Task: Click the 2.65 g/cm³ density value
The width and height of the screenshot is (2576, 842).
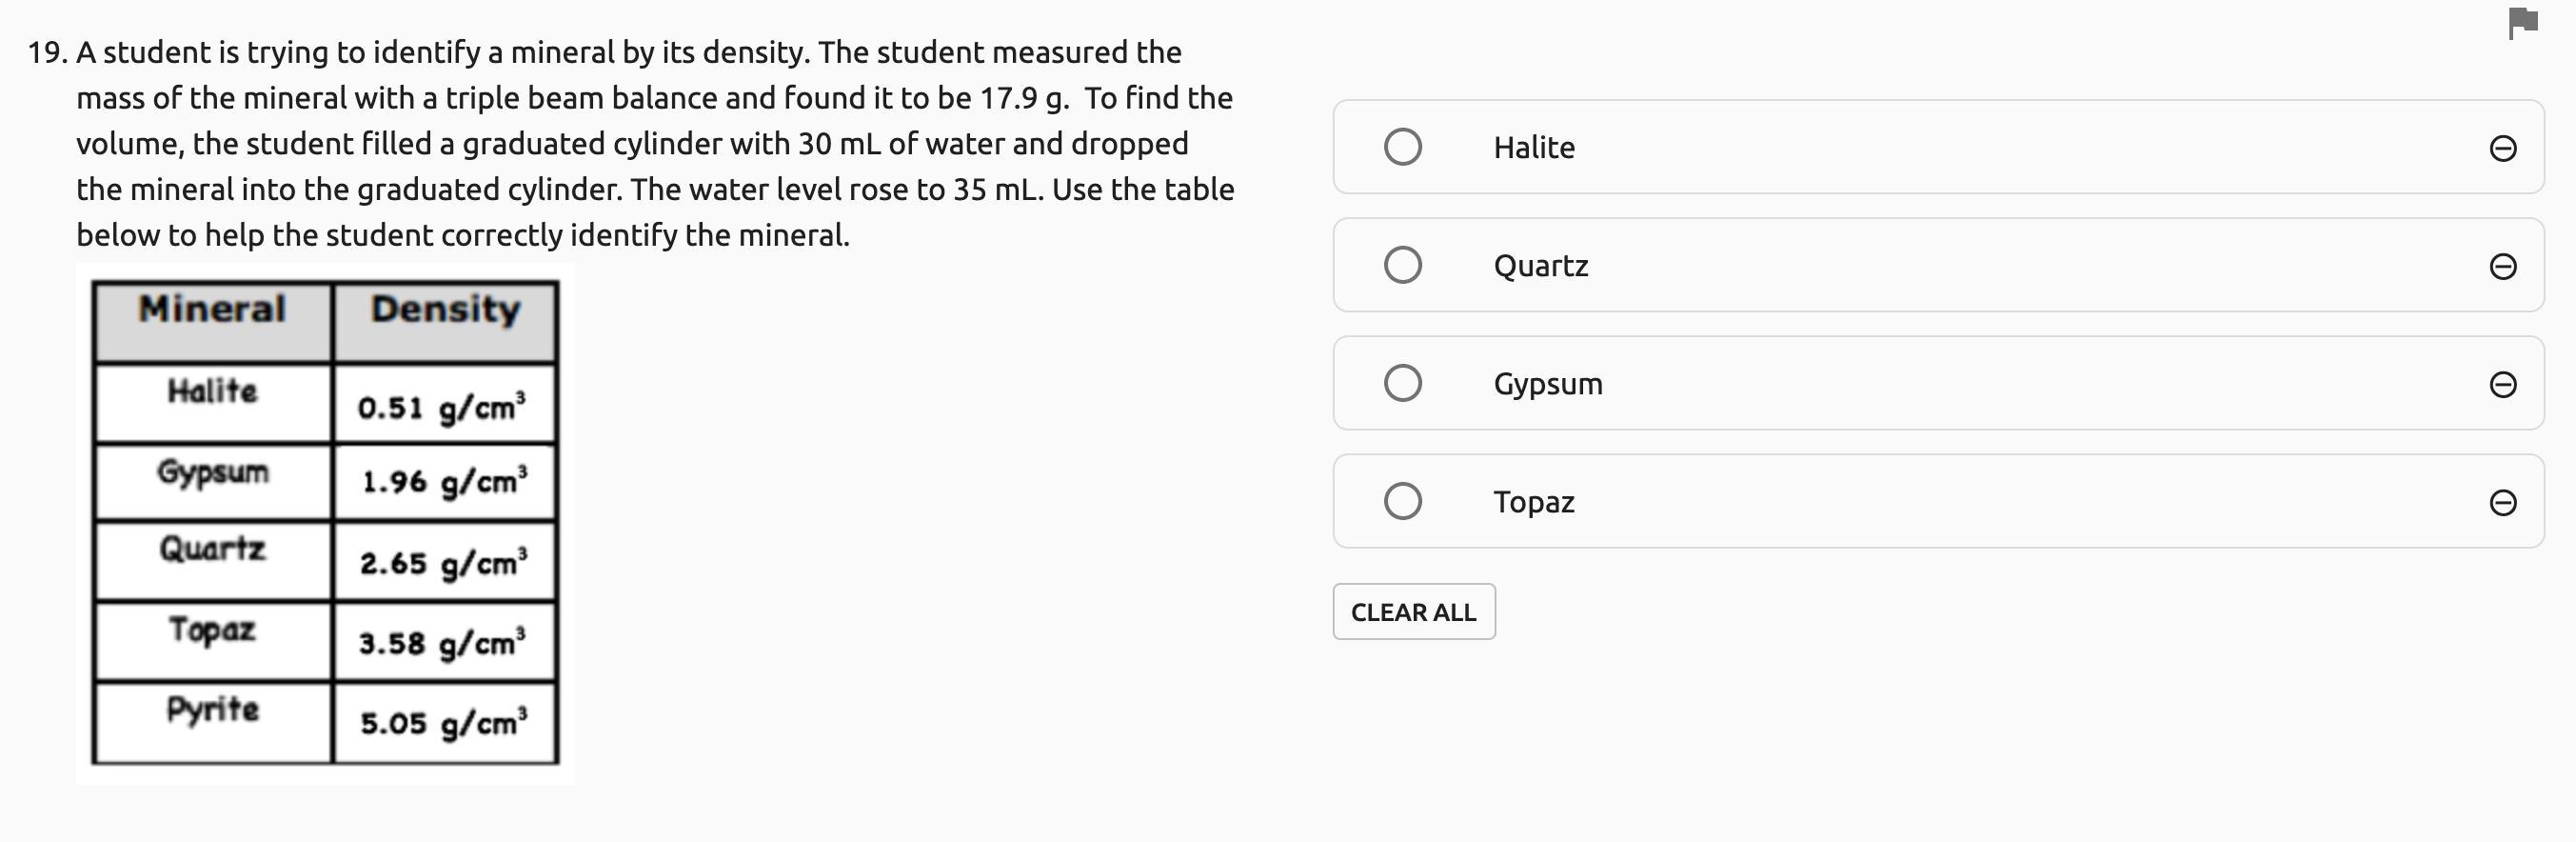Action: pyautogui.click(x=443, y=563)
